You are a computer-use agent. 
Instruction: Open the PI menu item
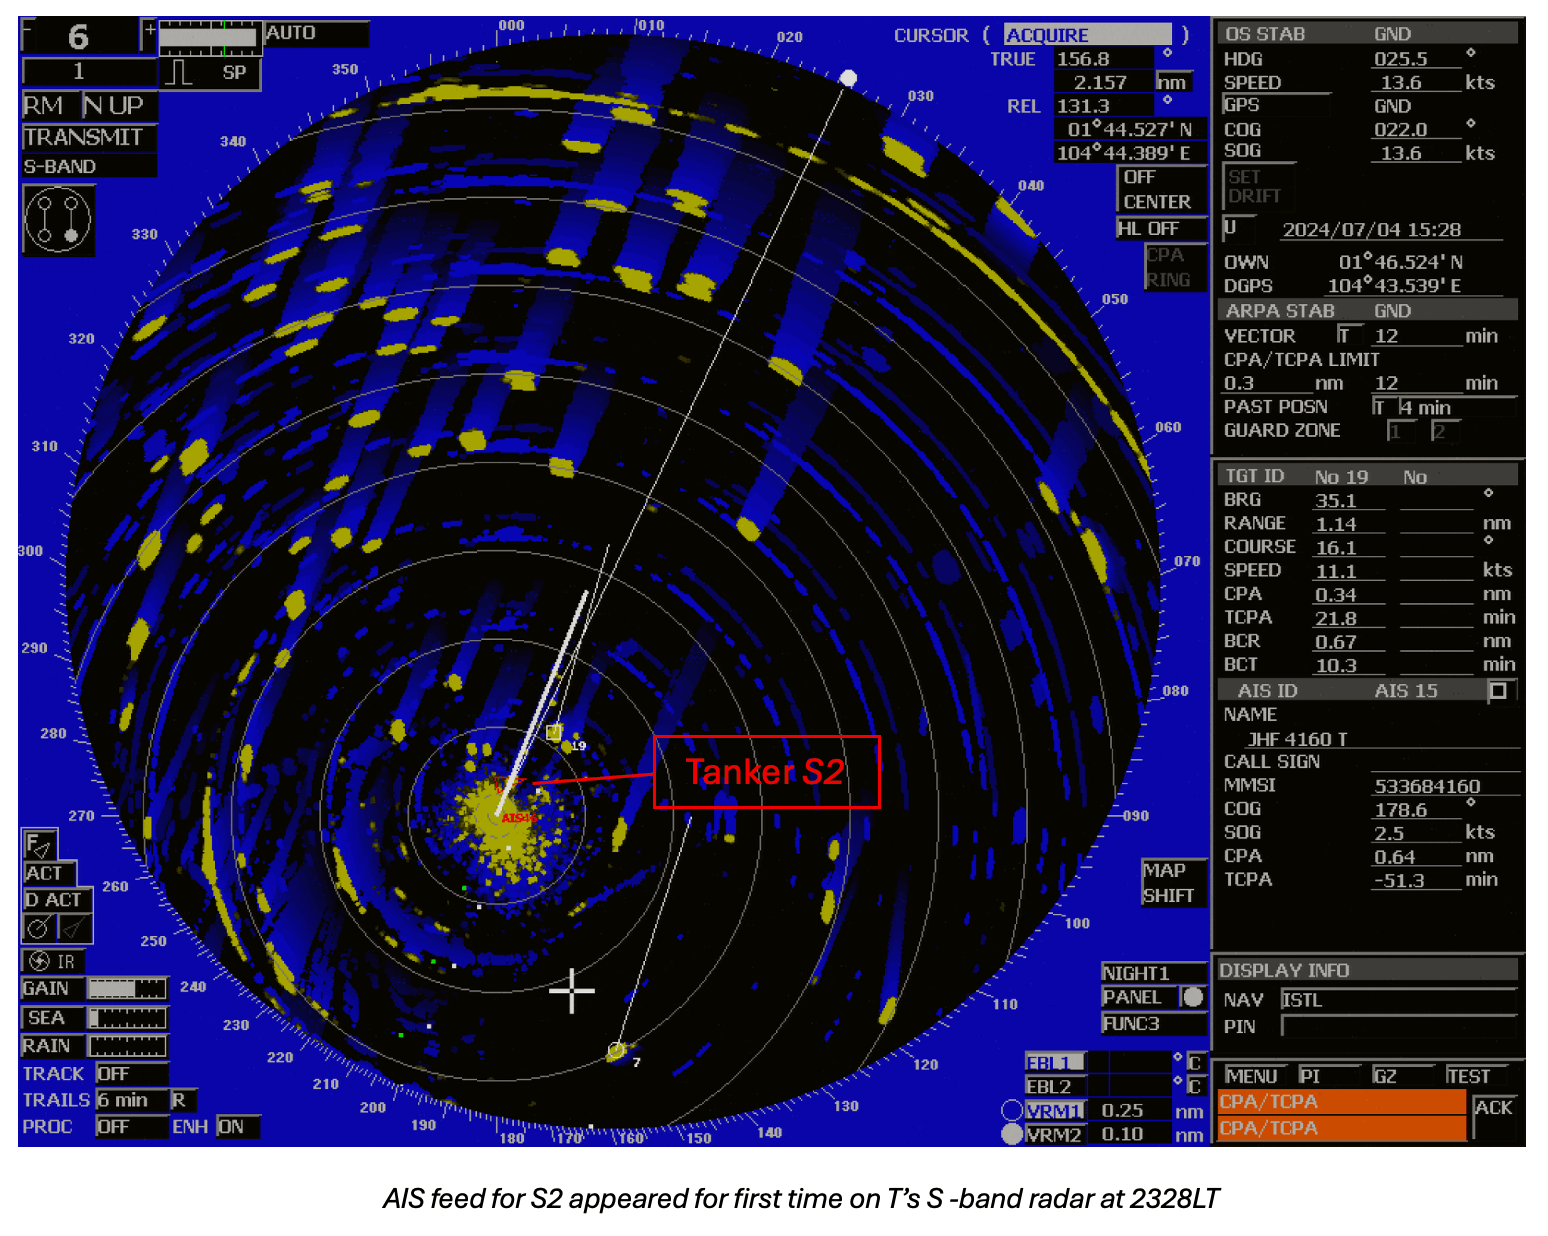1310,1076
